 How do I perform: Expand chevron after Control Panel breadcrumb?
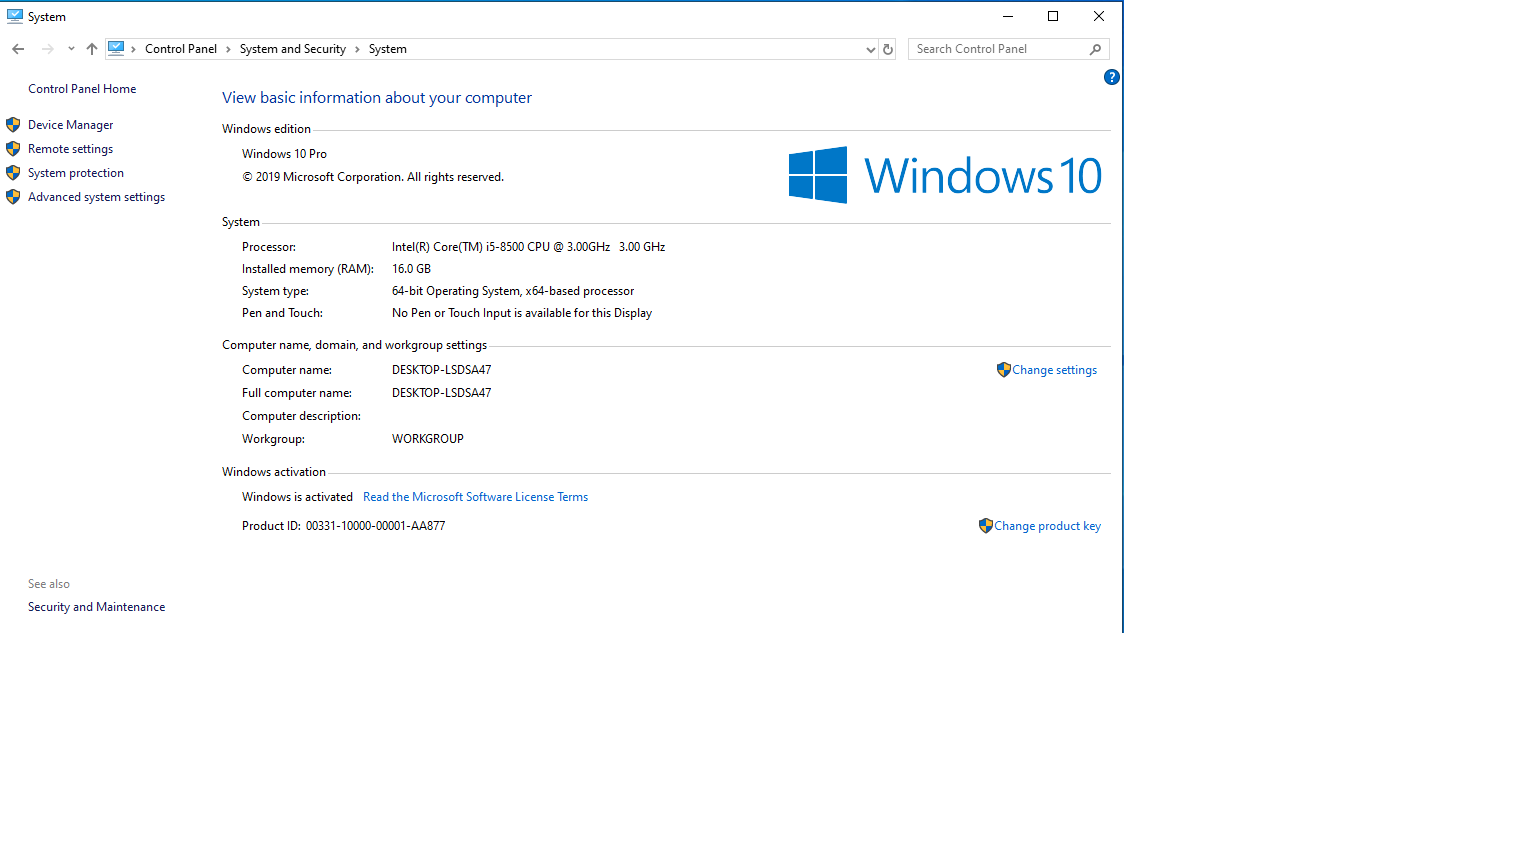click(x=228, y=49)
